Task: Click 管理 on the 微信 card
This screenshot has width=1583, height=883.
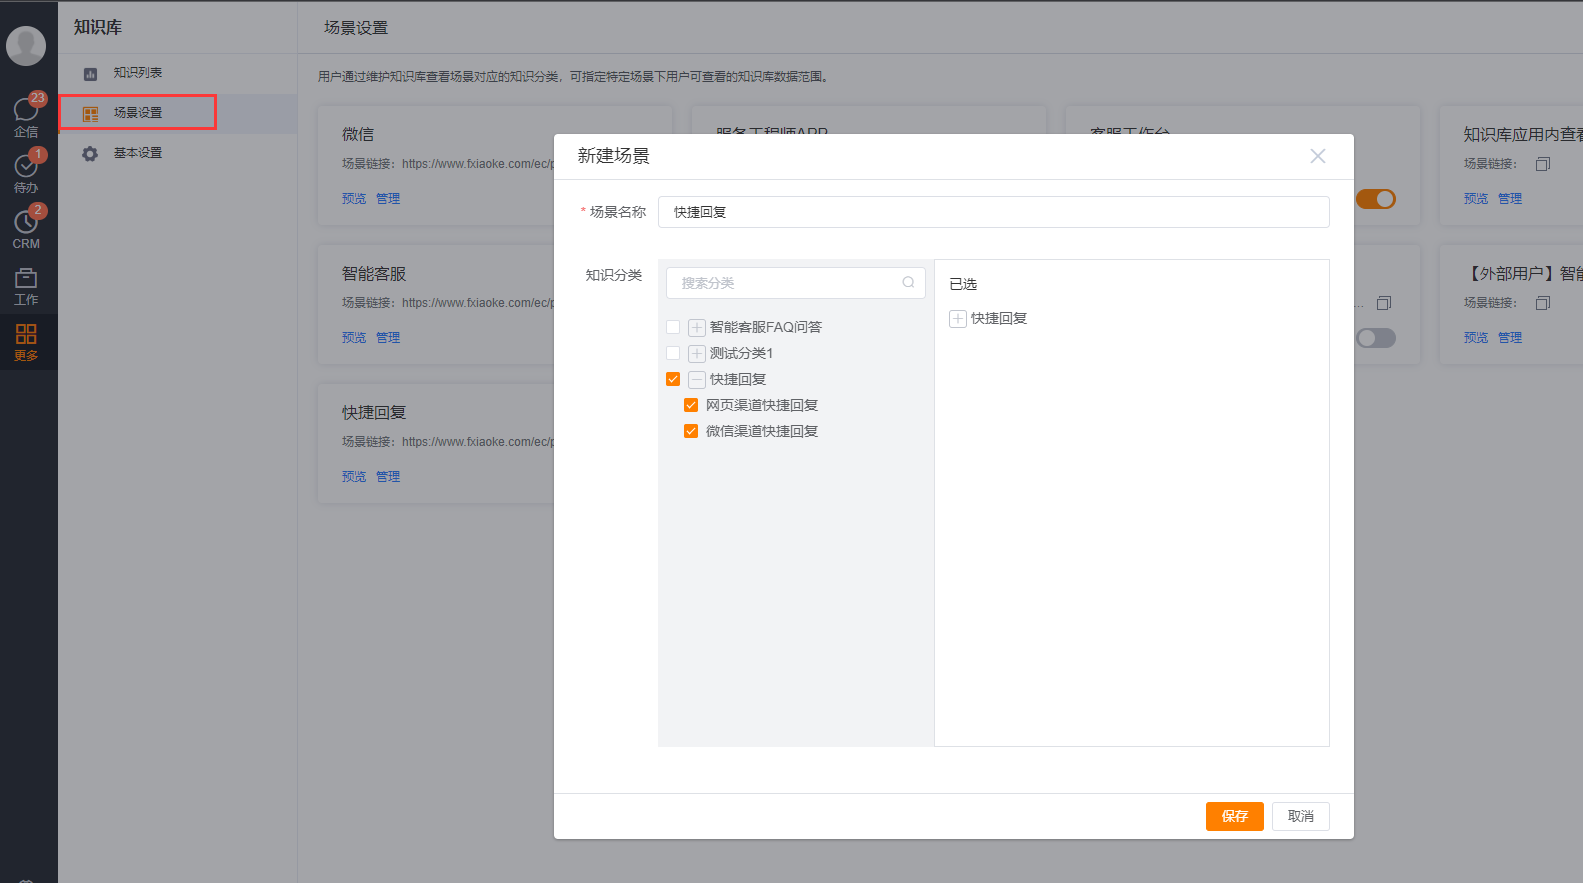Action: pos(388,199)
